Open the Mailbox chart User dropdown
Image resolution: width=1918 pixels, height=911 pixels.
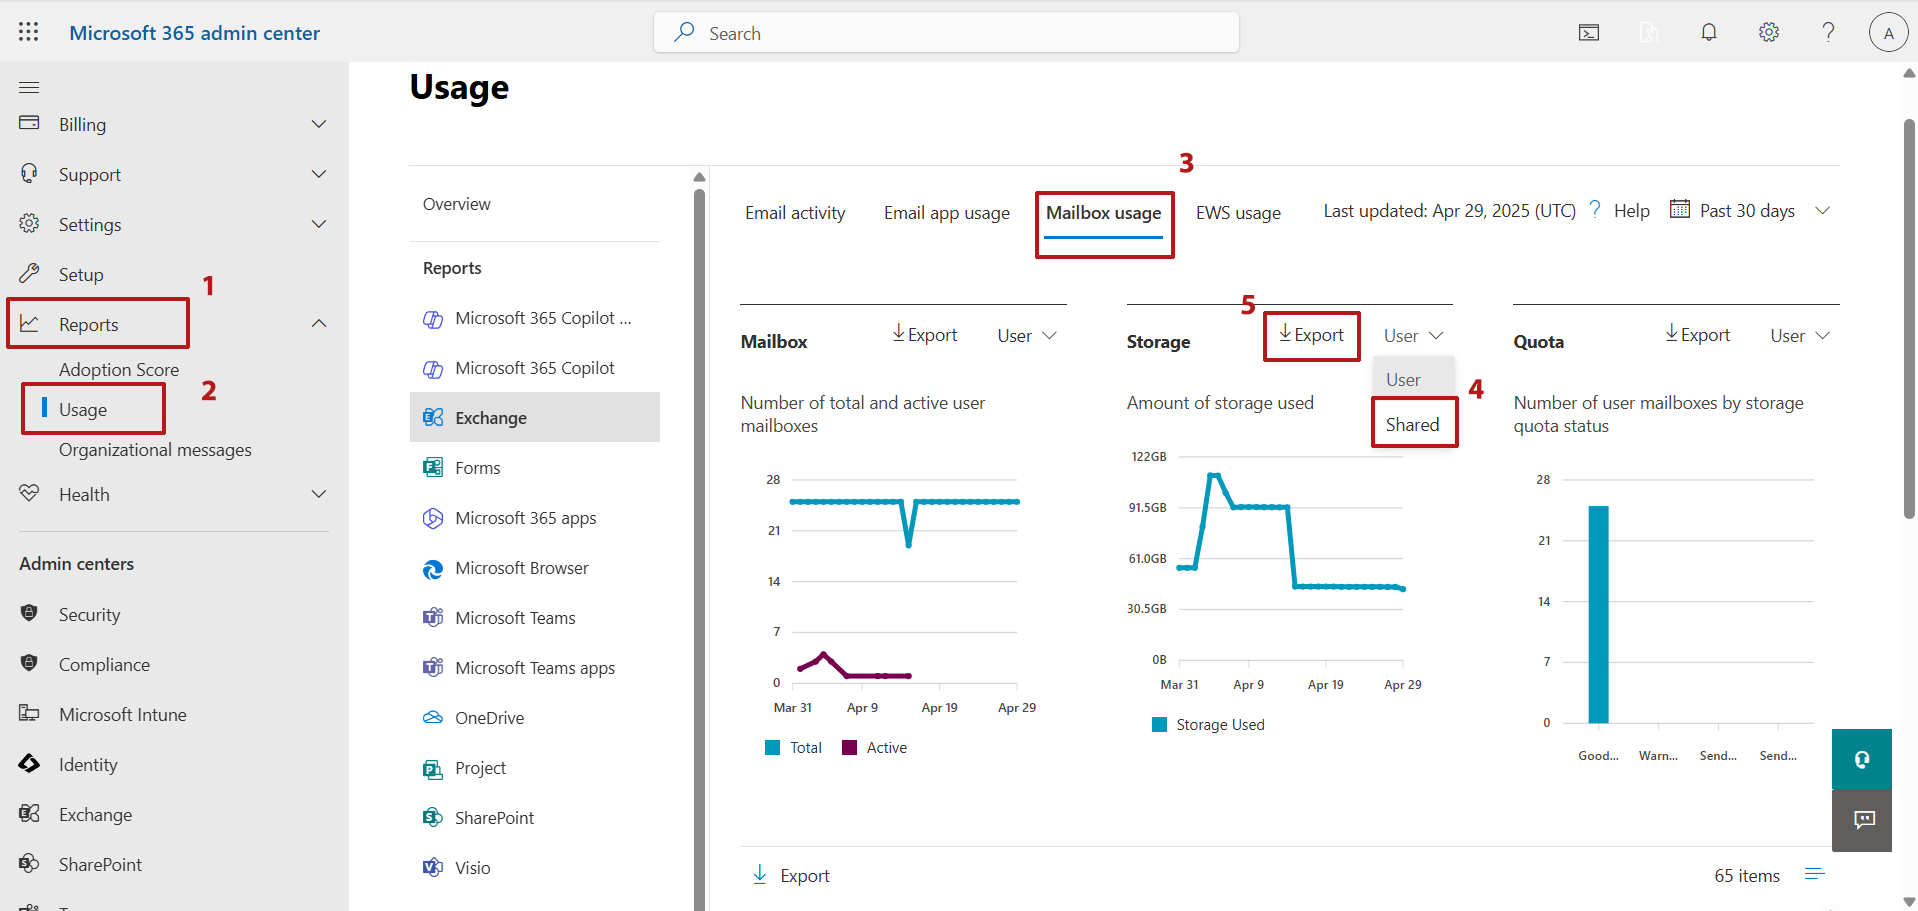pyautogui.click(x=1027, y=336)
